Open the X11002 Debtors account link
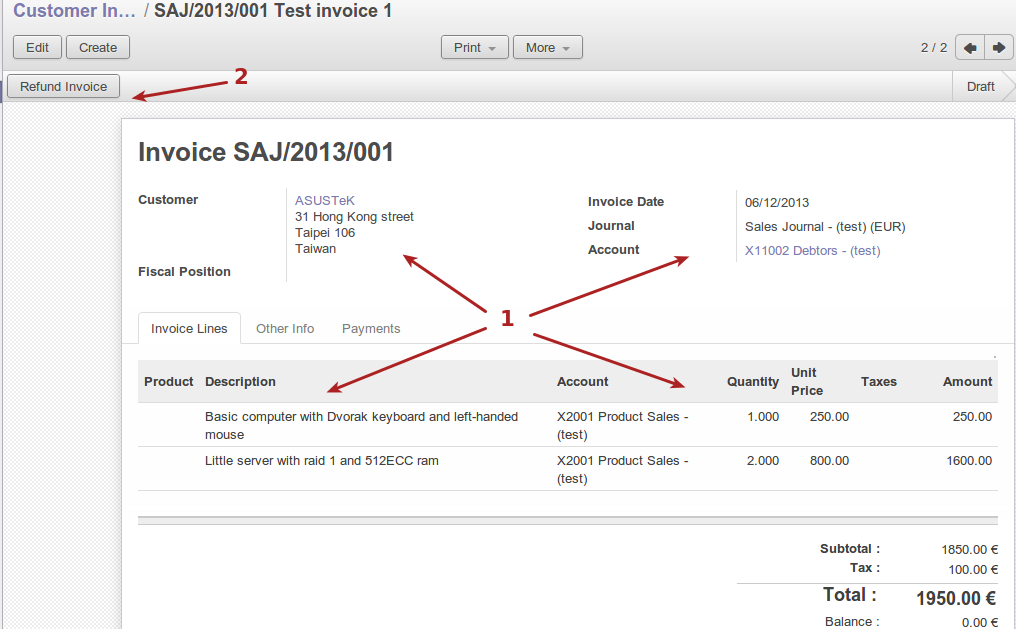The image size is (1016, 630). (x=812, y=251)
